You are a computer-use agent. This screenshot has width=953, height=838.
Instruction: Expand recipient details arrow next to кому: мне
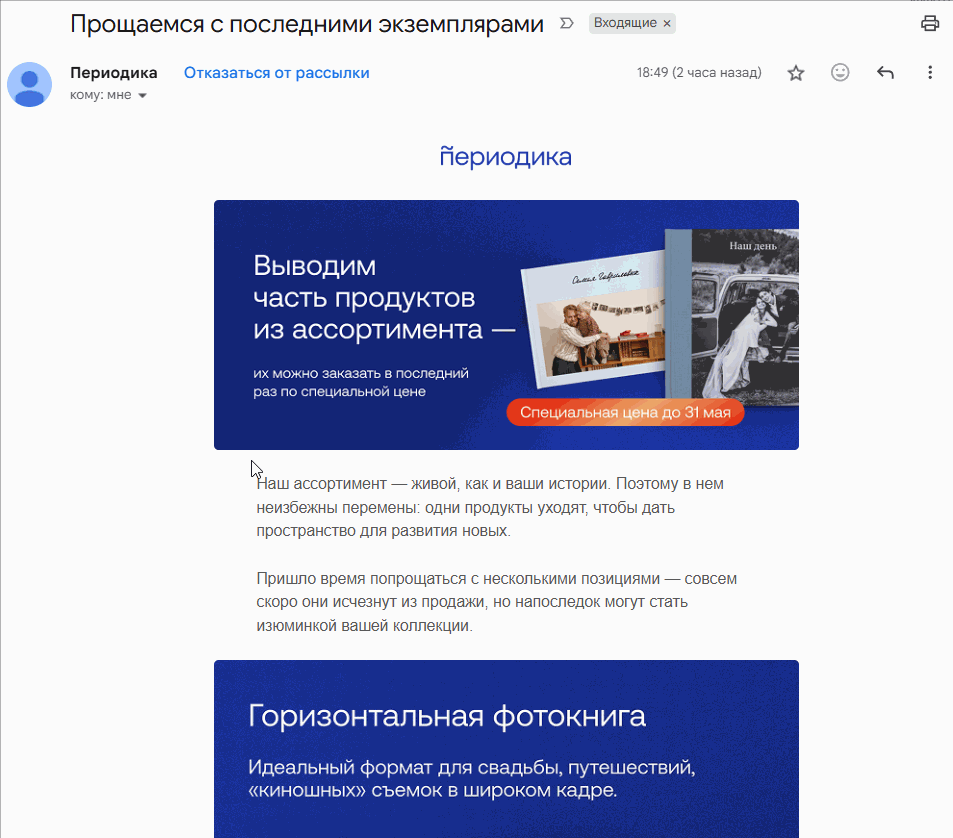(x=142, y=95)
